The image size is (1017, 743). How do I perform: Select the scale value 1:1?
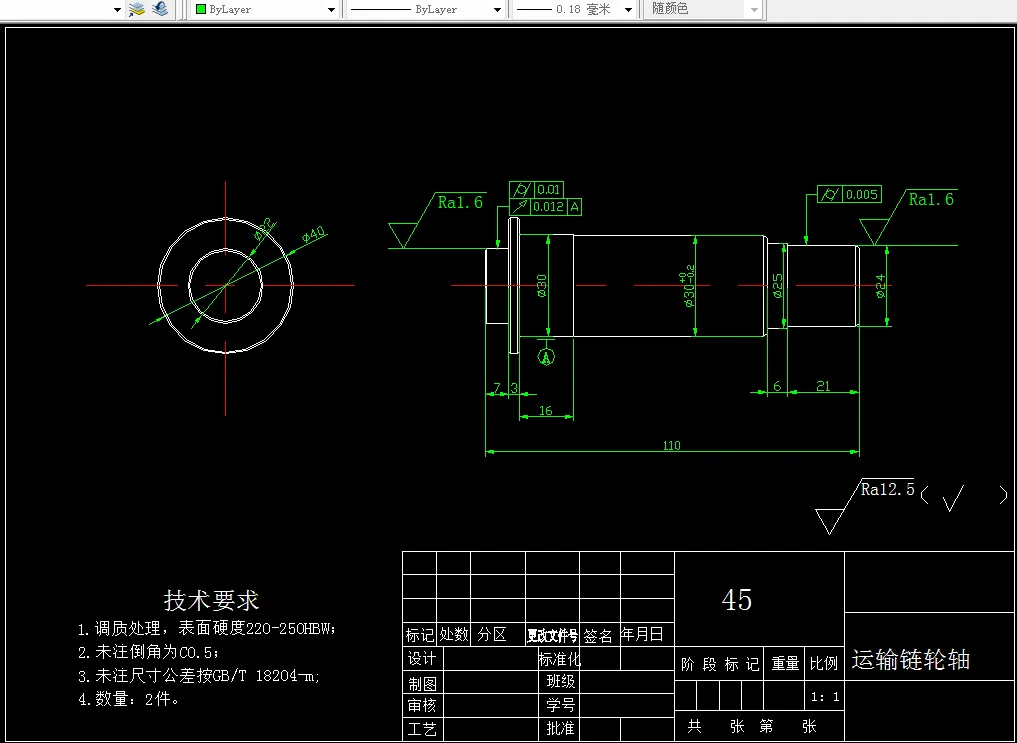coord(825,697)
